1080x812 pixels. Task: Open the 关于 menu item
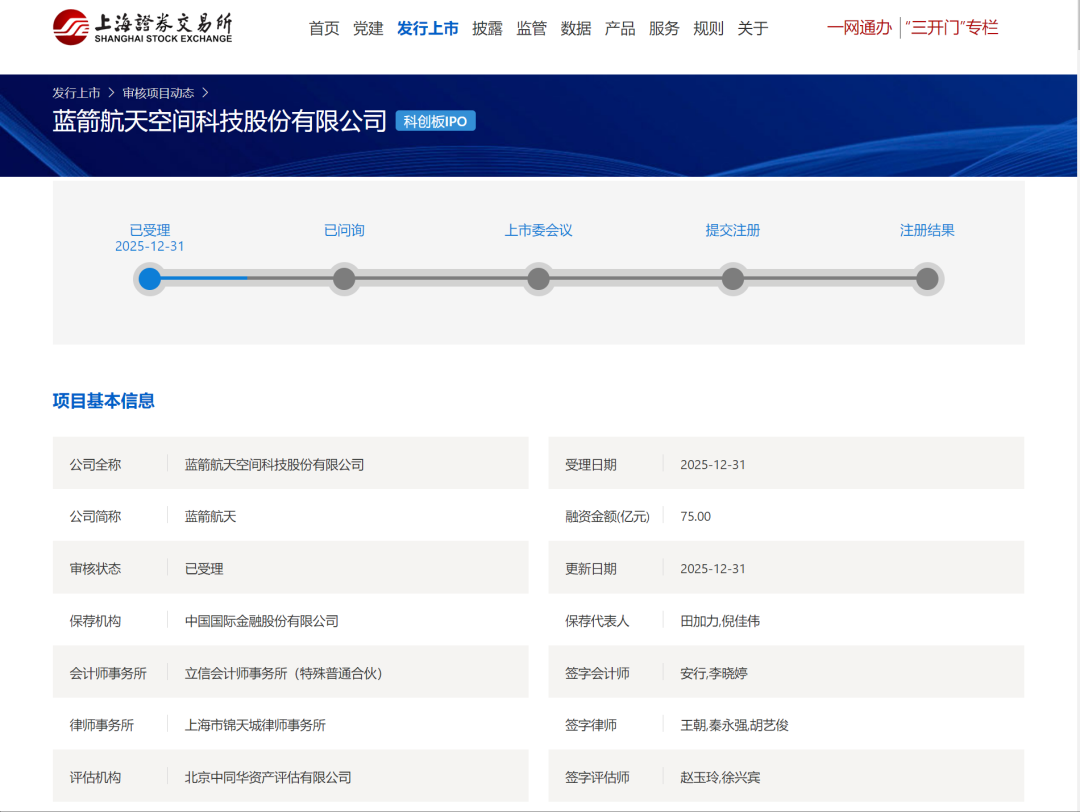752,28
